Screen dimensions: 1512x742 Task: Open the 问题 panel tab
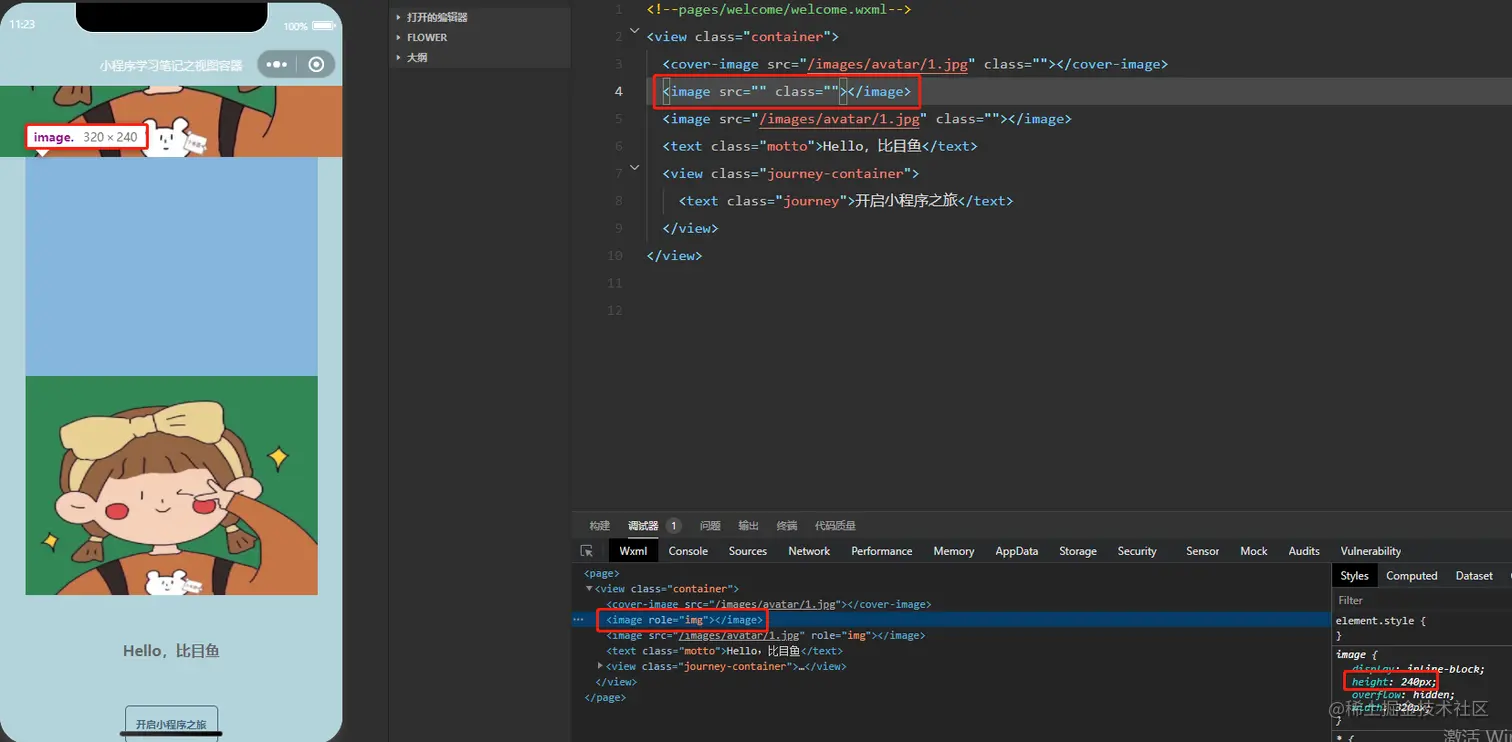[x=710, y=526]
